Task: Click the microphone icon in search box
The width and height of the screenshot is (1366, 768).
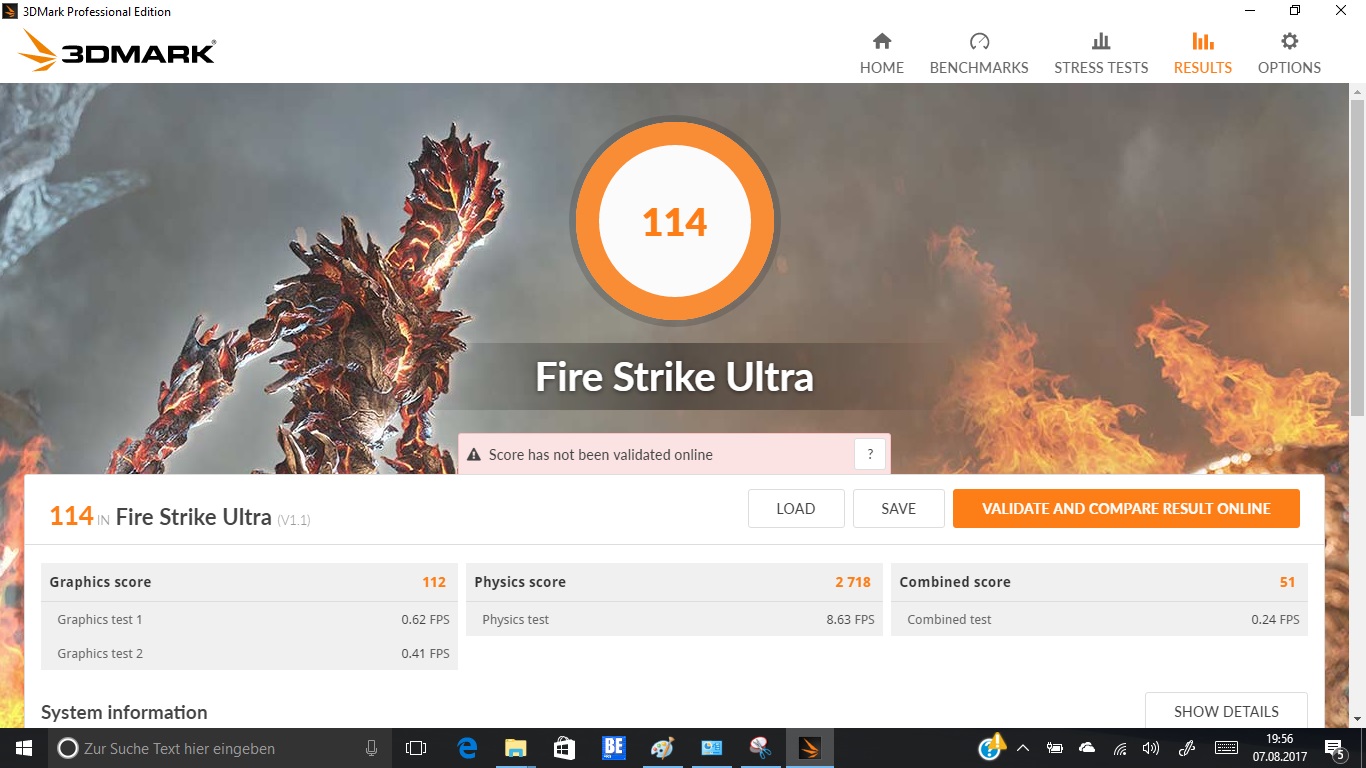Action: click(371, 748)
